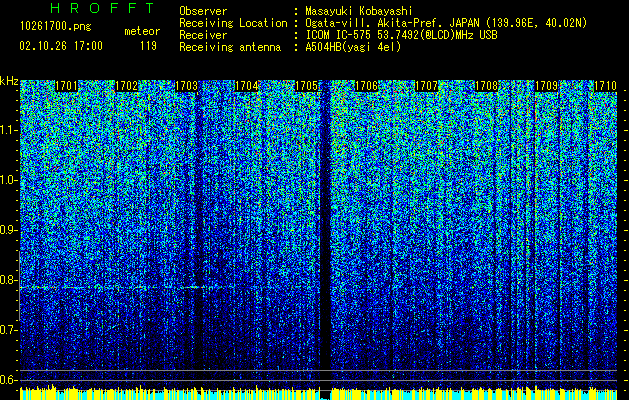Screen dimensions: 629x400
Task: Click the Receiving antenna label
Action: [x=230, y=47]
